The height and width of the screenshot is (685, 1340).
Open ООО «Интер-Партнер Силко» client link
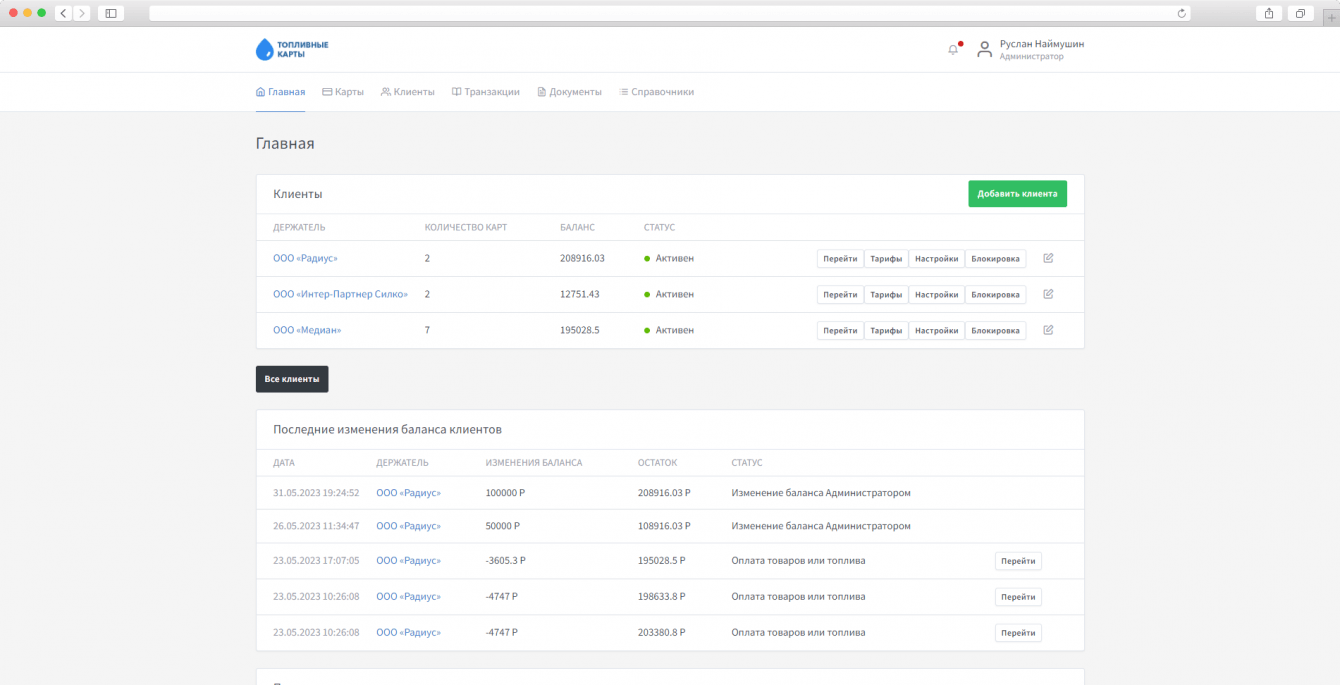pos(340,295)
